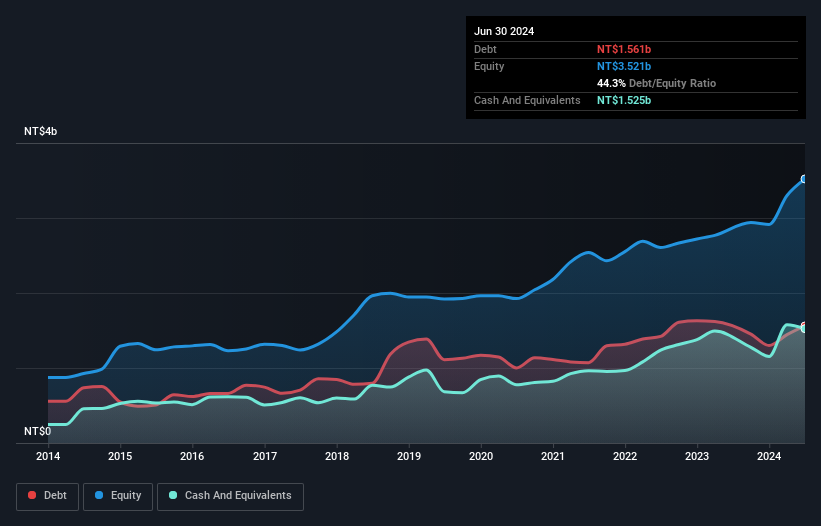The height and width of the screenshot is (526, 821).
Task: Select the 2021 x-axis label
Action: tap(553, 456)
